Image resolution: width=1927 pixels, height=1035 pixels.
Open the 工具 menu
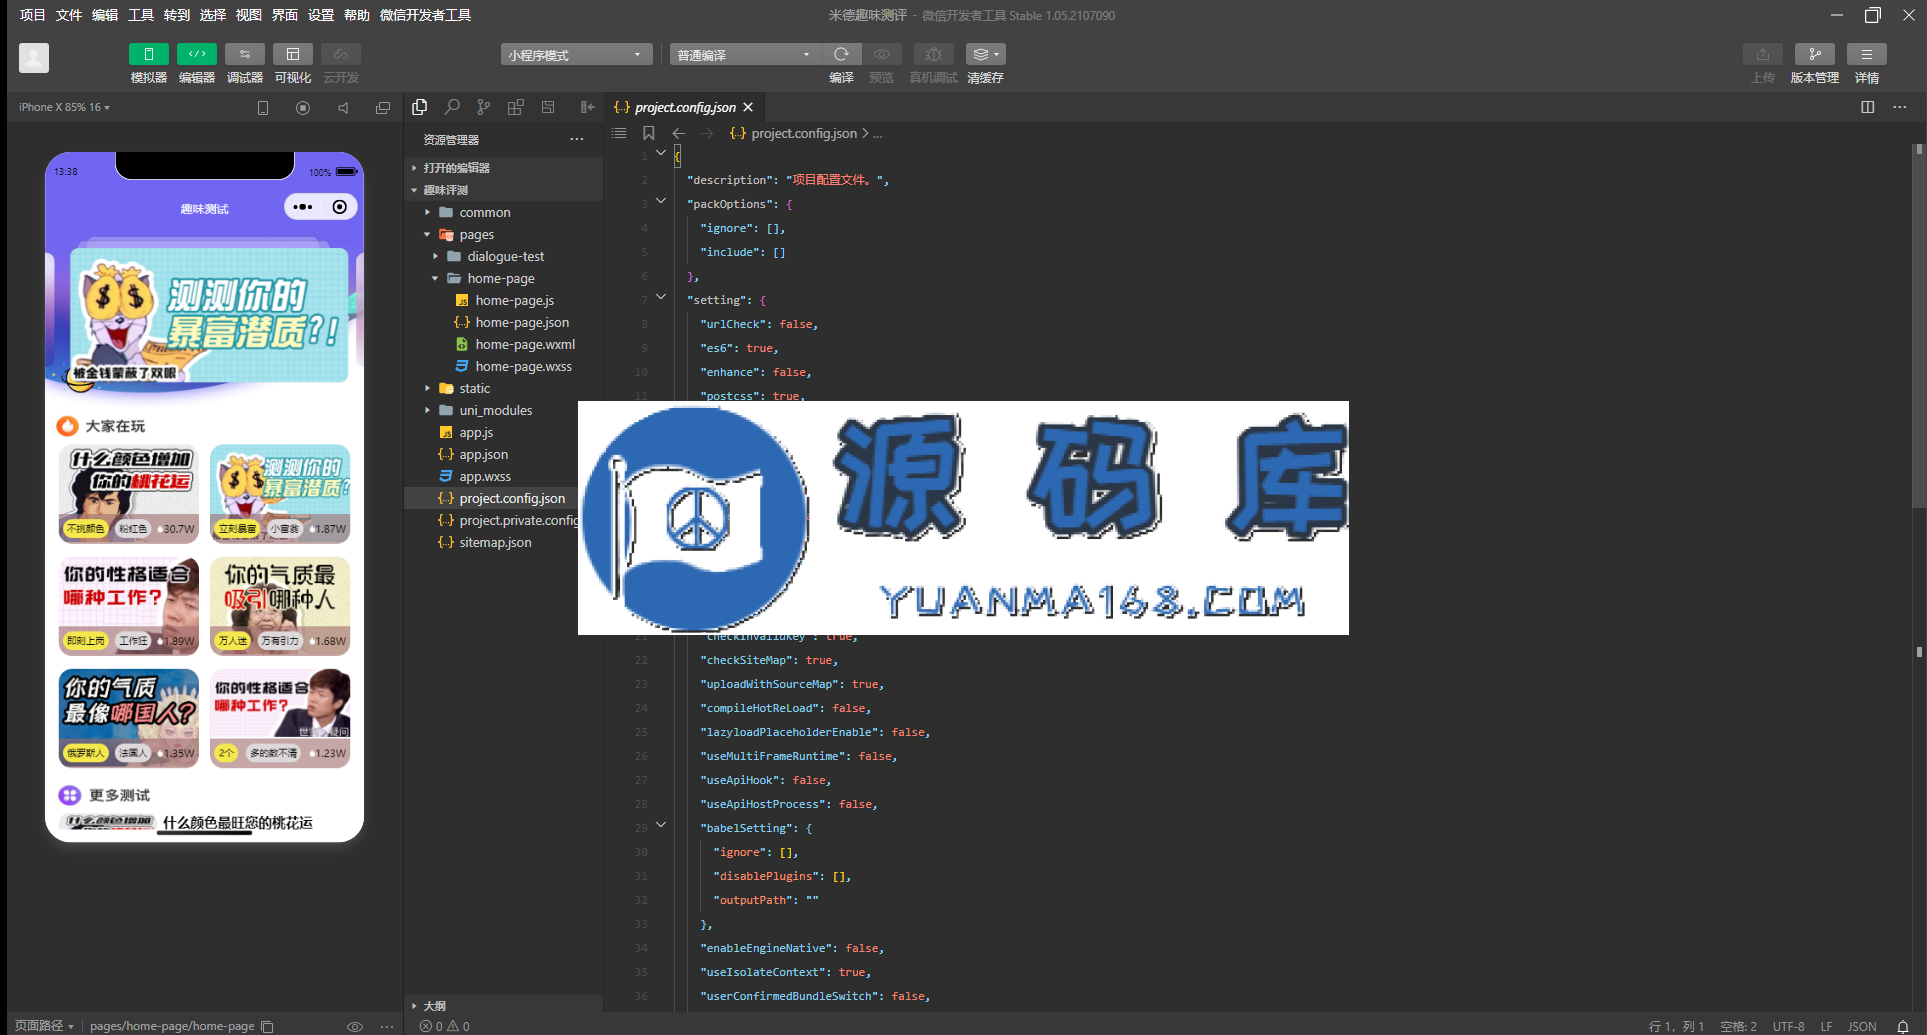[x=141, y=15]
